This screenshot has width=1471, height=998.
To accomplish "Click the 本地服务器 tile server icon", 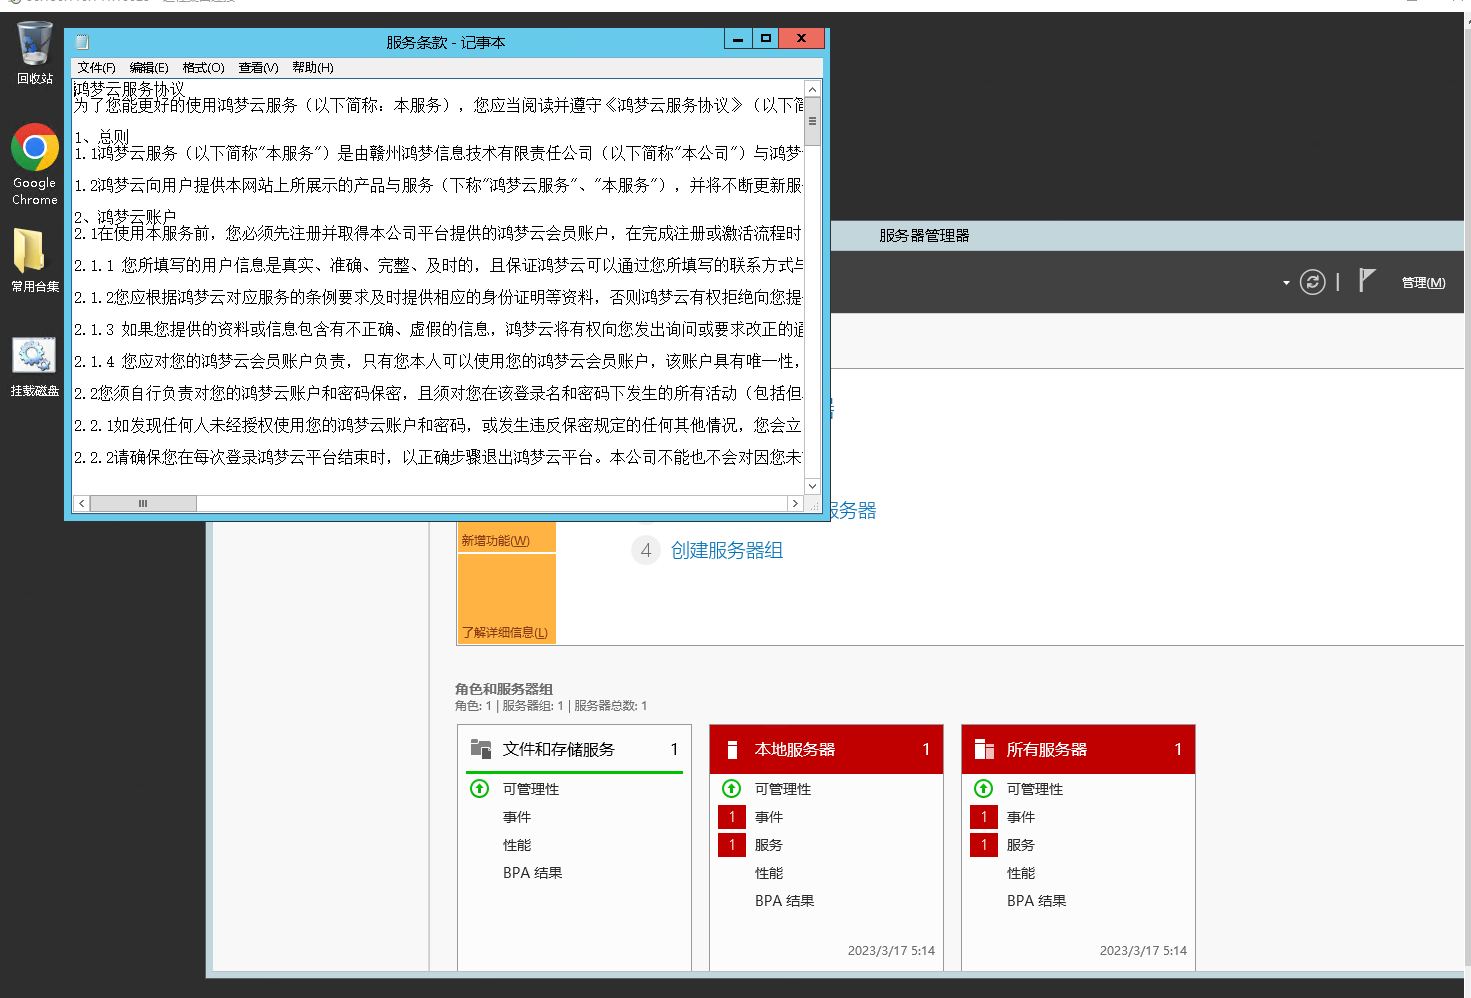I will click(732, 749).
